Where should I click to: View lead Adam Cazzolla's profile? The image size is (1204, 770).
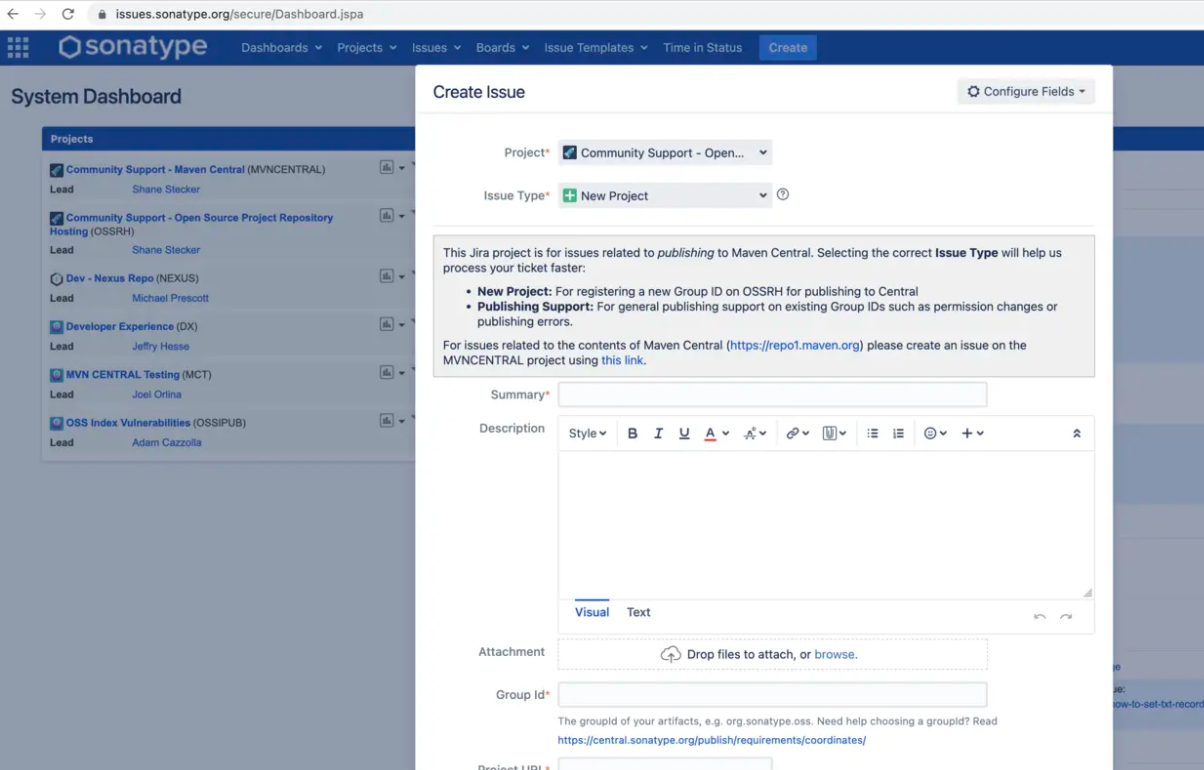coord(167,442)
